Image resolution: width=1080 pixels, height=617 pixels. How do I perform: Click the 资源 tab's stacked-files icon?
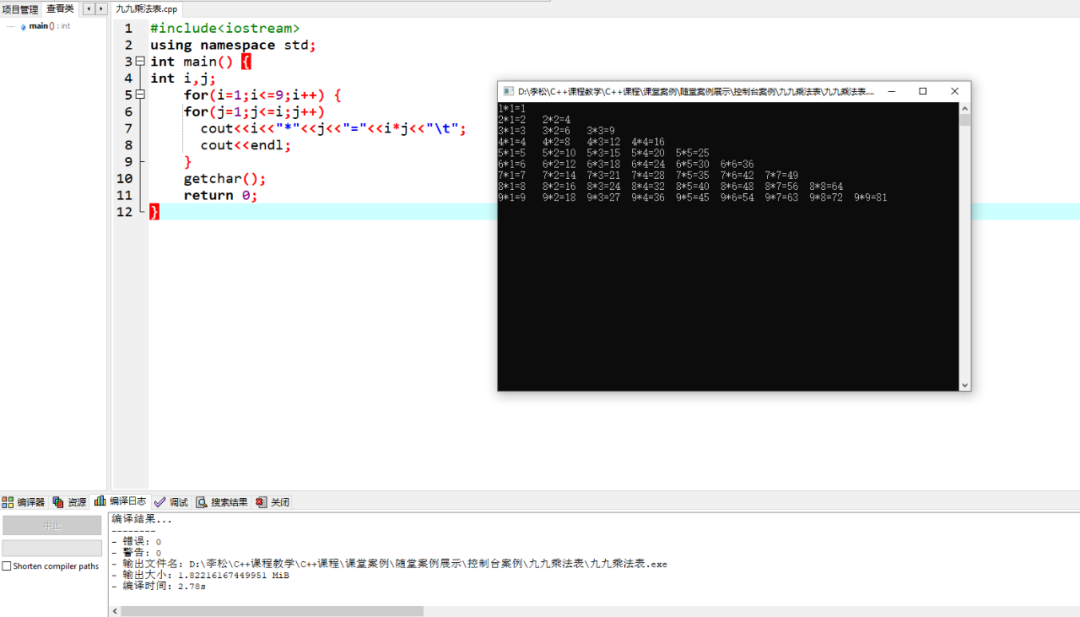click(59, 502)
